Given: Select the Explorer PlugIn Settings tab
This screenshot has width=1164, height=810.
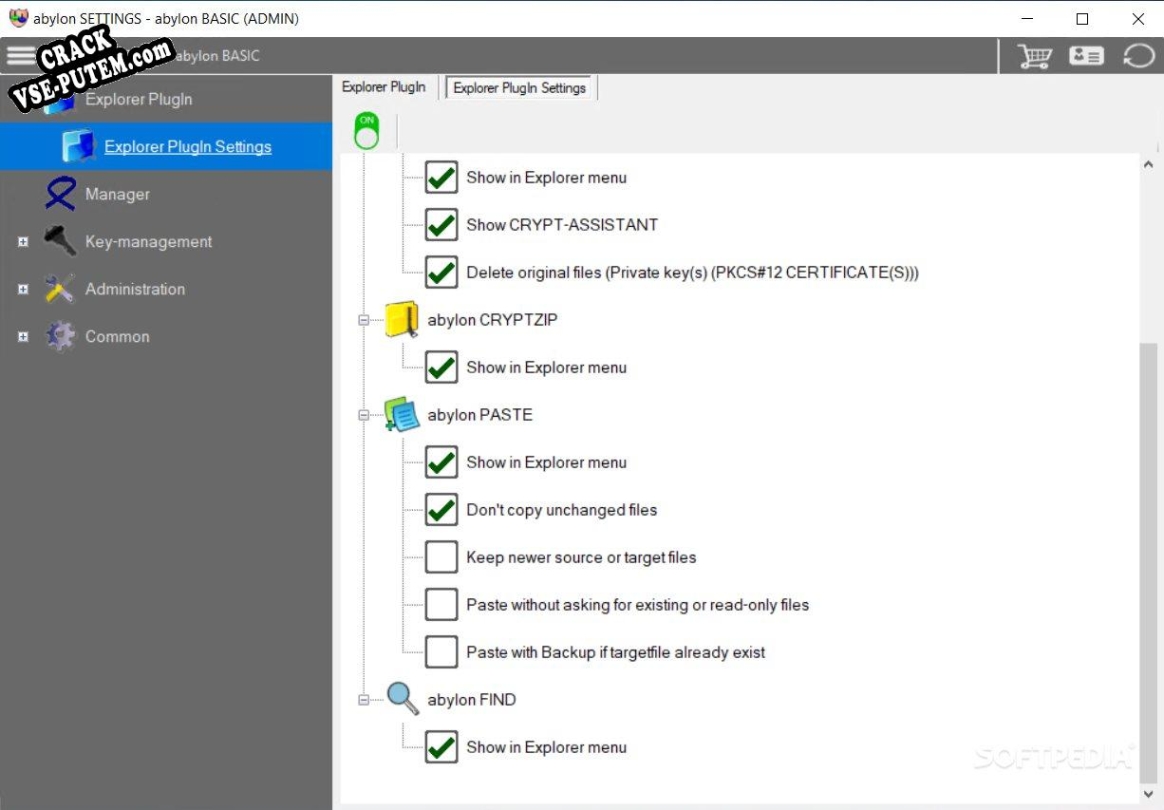Looking at the screenshot, I should [x=519, y=88].
